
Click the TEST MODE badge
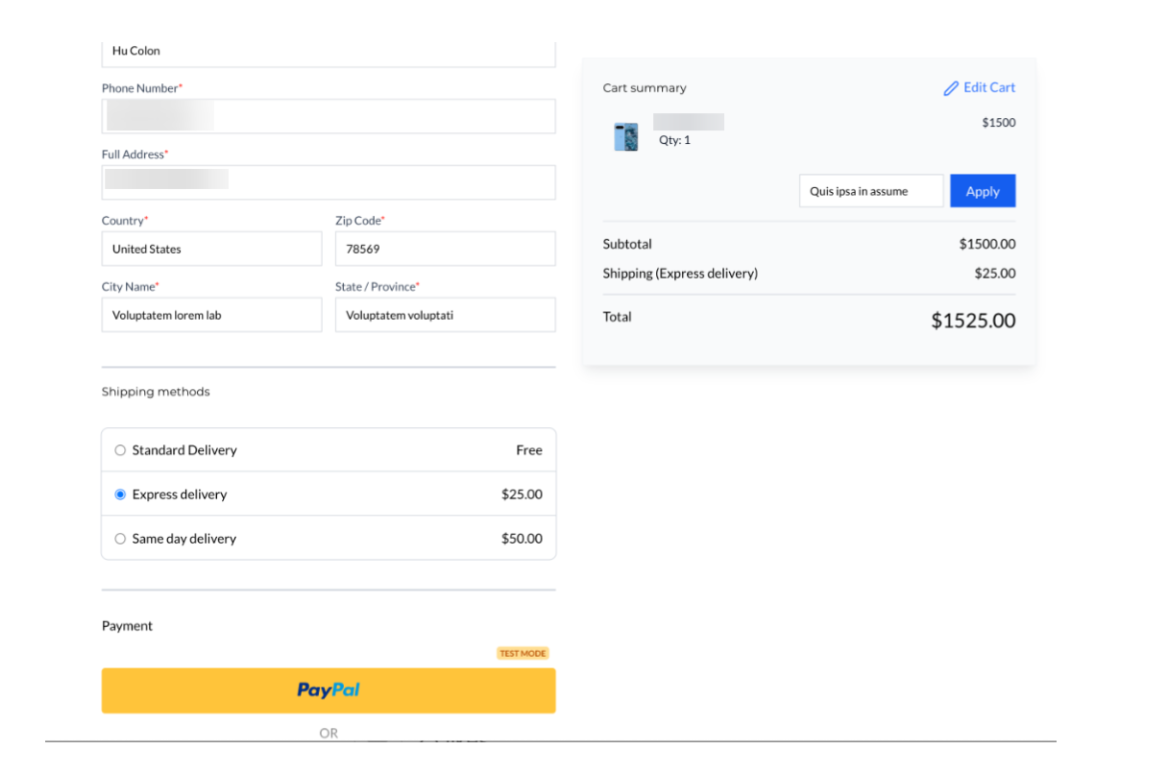click(x=522, y=653)
